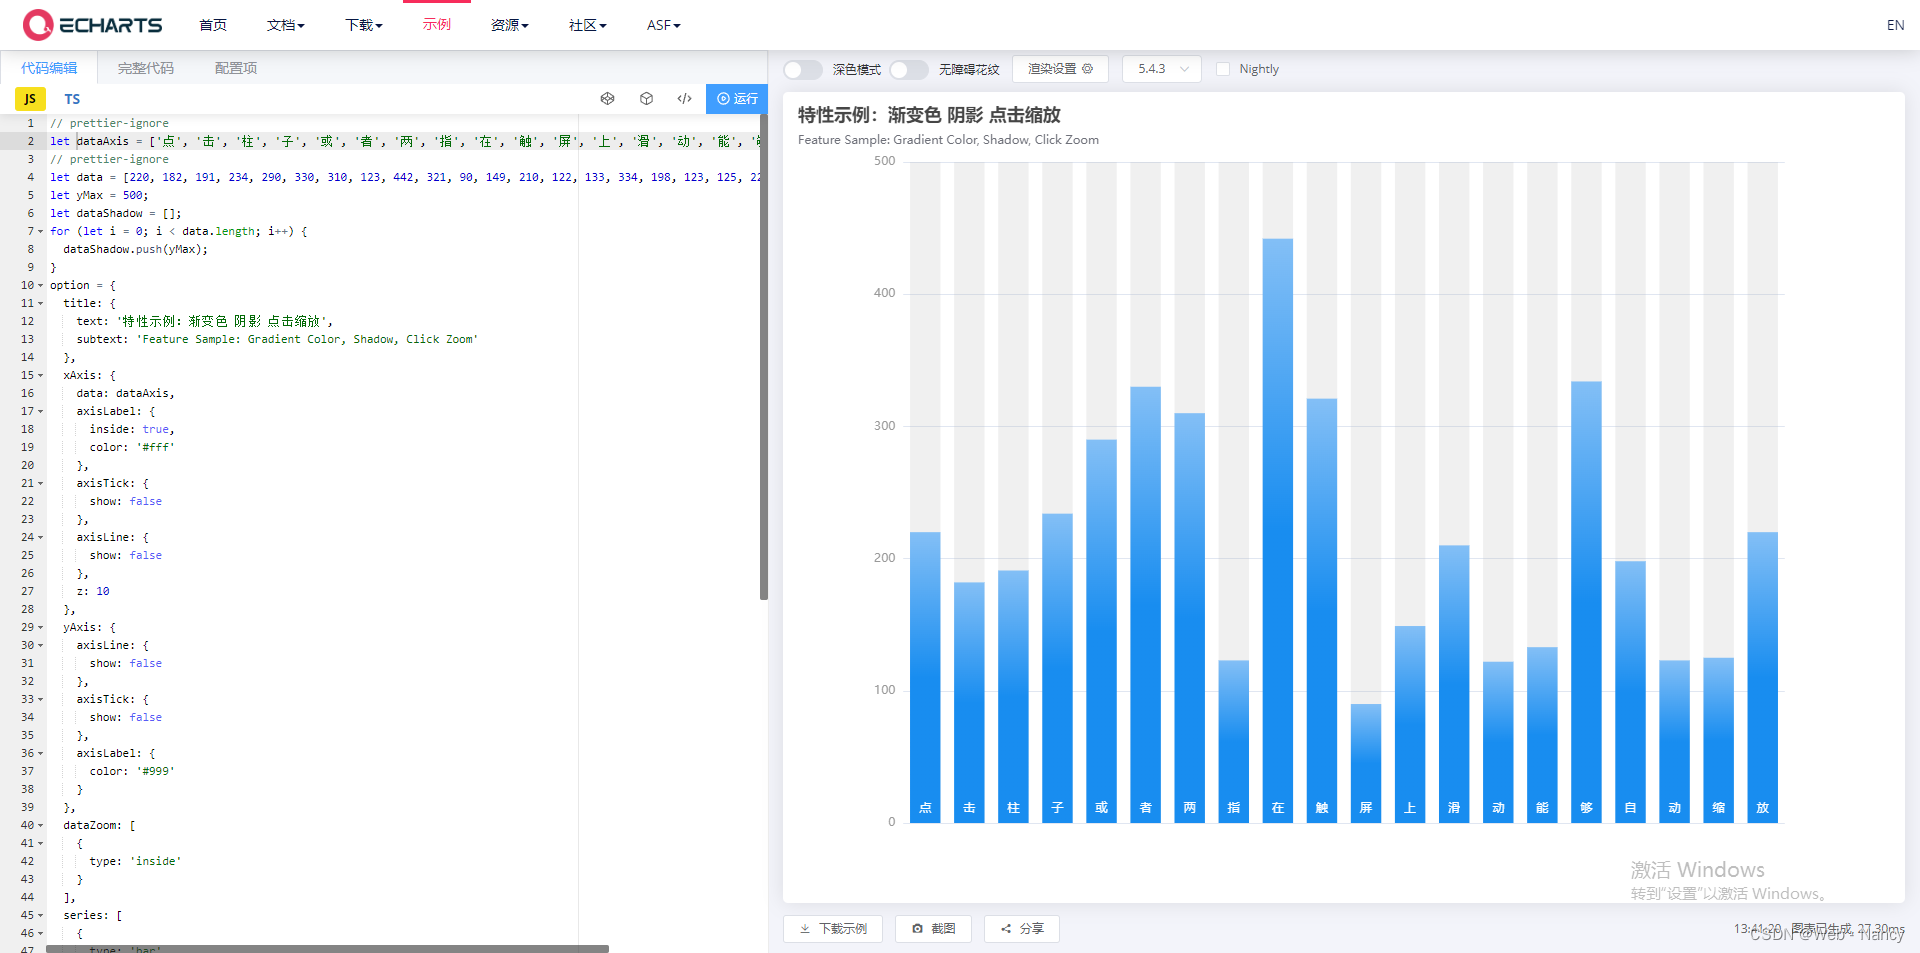1920x953 pixels.
Task: Select the yellow JS language tab
Action: coord(29,99)
